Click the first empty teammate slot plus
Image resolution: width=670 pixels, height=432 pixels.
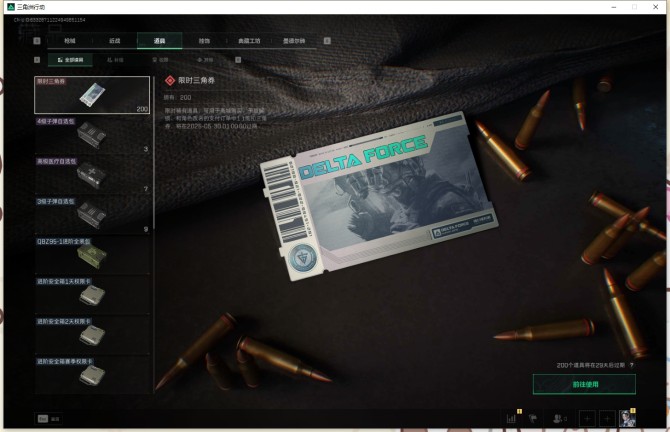click(587, 419)
